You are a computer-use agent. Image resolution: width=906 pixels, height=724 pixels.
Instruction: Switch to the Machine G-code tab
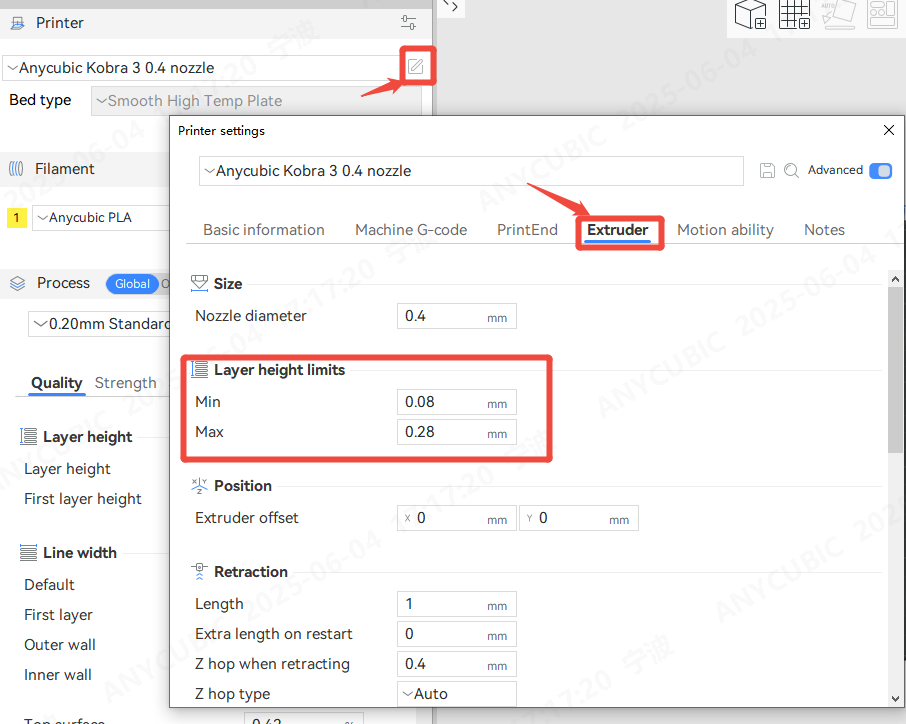pos(411,230)
